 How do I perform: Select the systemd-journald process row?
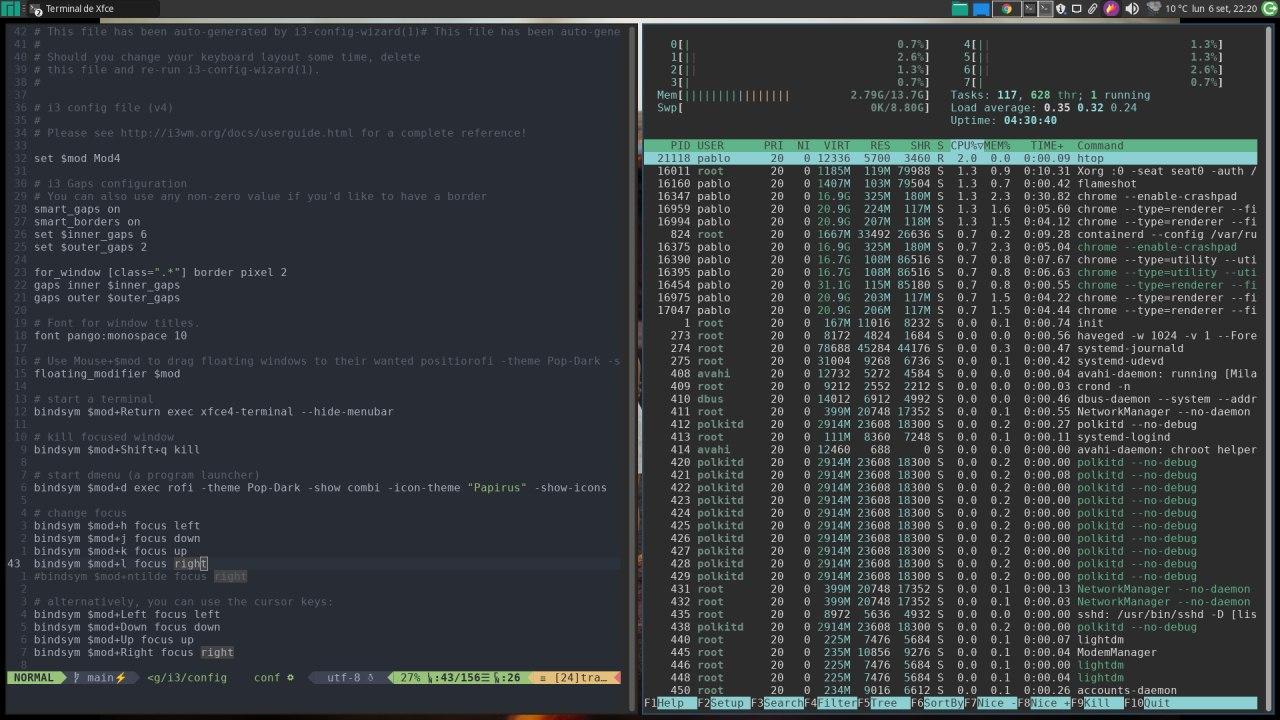950,348
